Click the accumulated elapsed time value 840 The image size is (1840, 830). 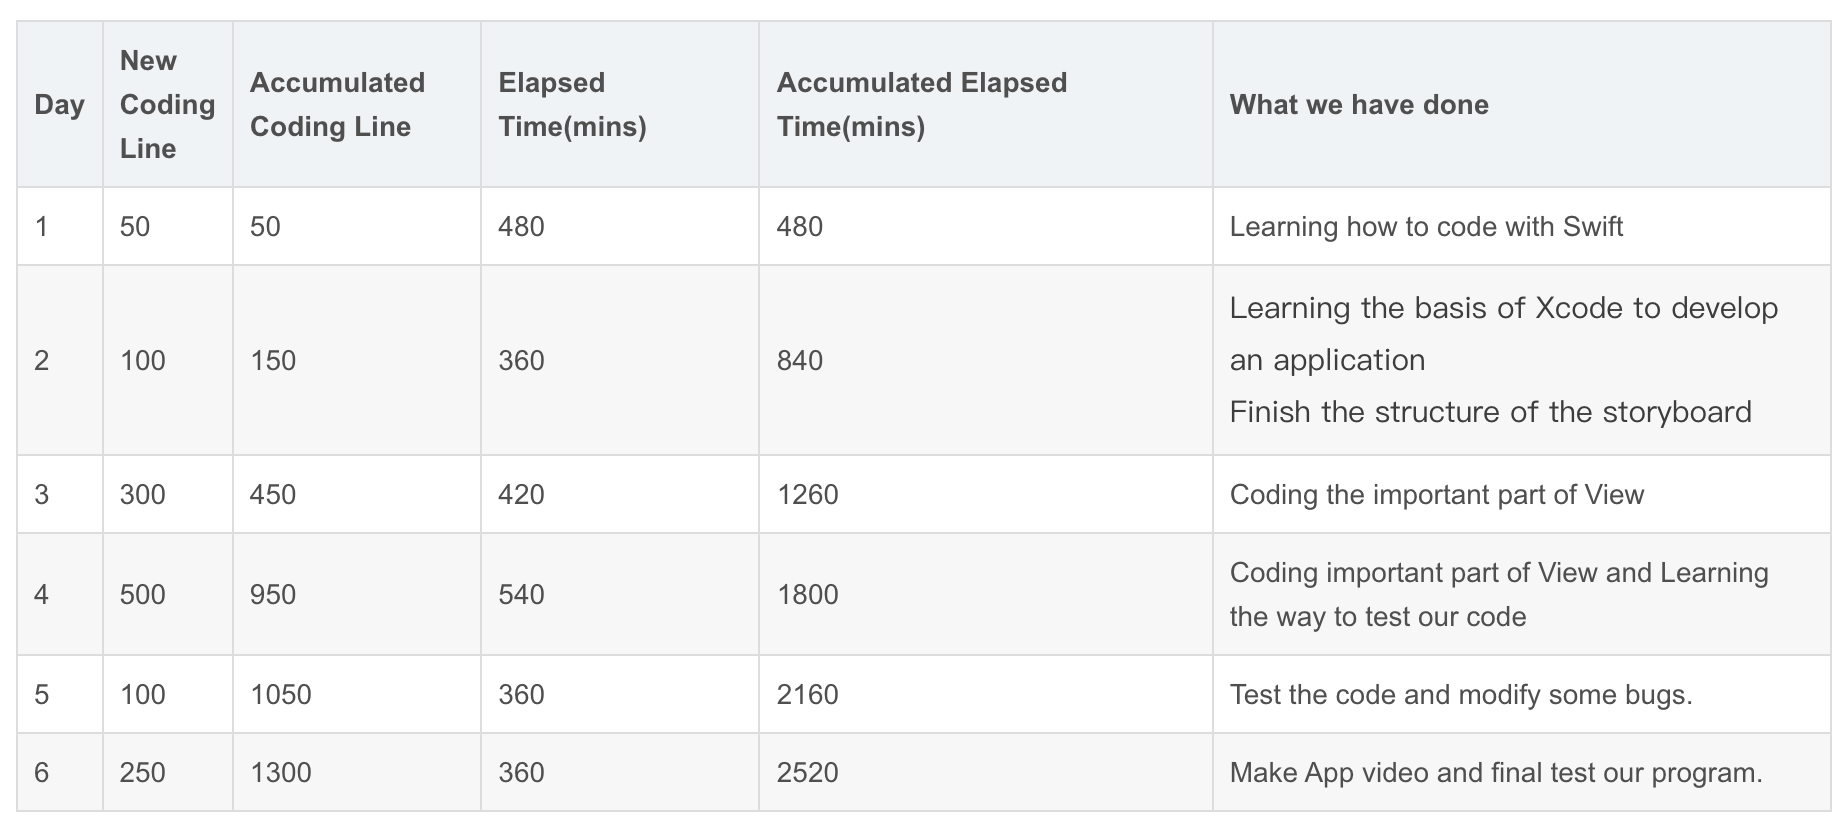click(x=800, y=360)
